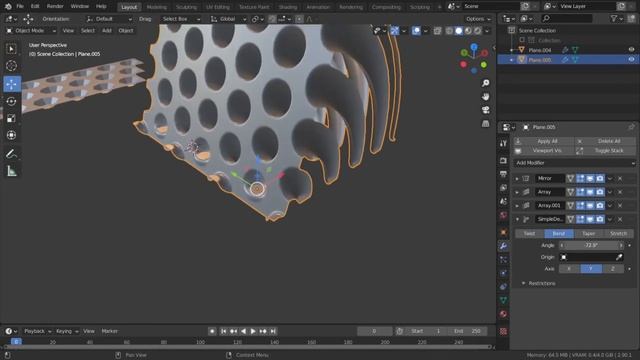Remove the SimpleDeform modifier with X
Viewport: 640px width, 360px height.
[620, 219]
